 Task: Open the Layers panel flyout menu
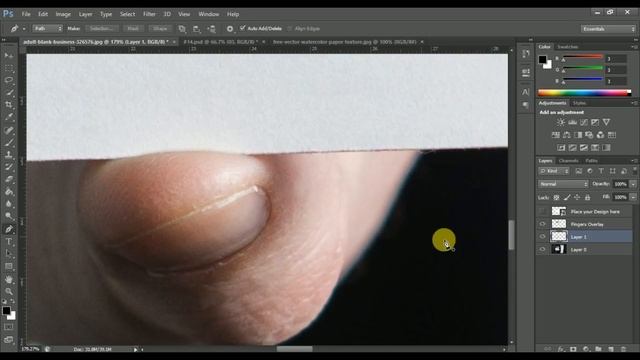(x=634, y=161)
